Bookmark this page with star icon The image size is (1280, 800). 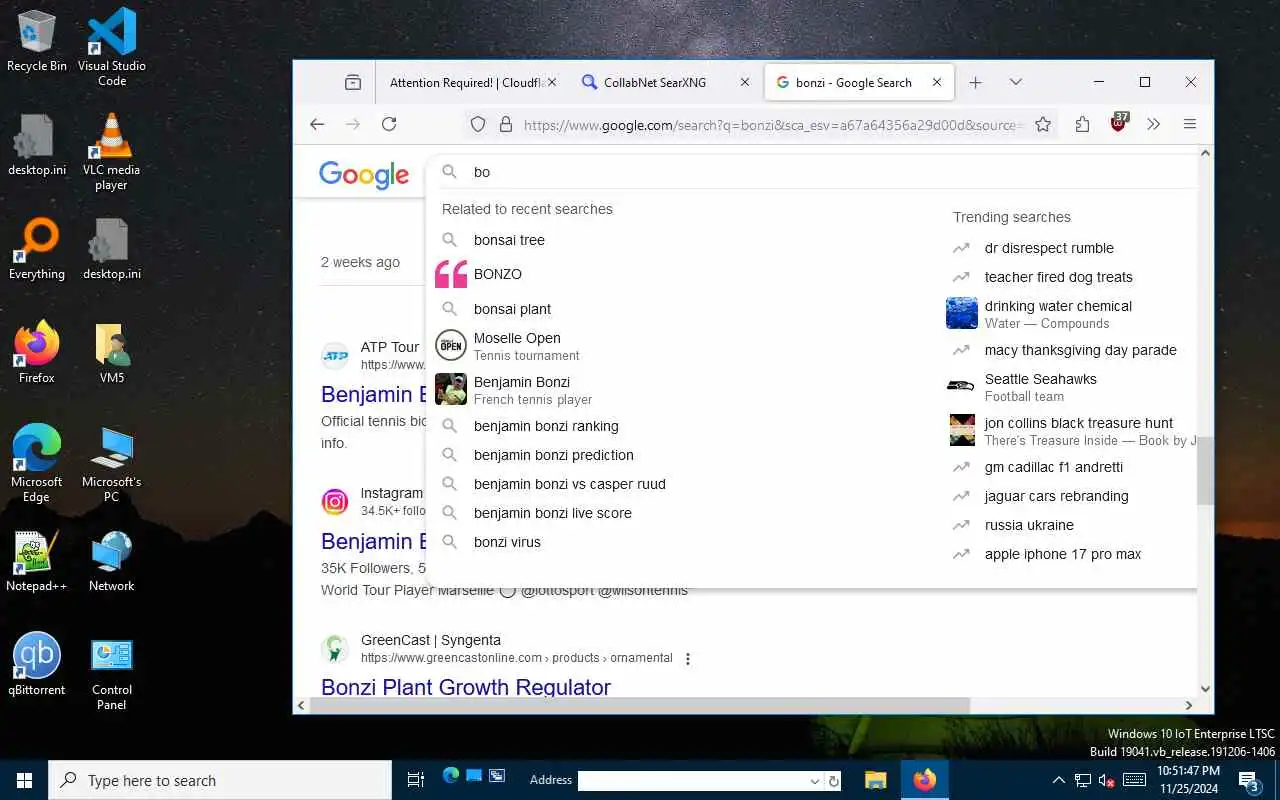point(1043,124)
